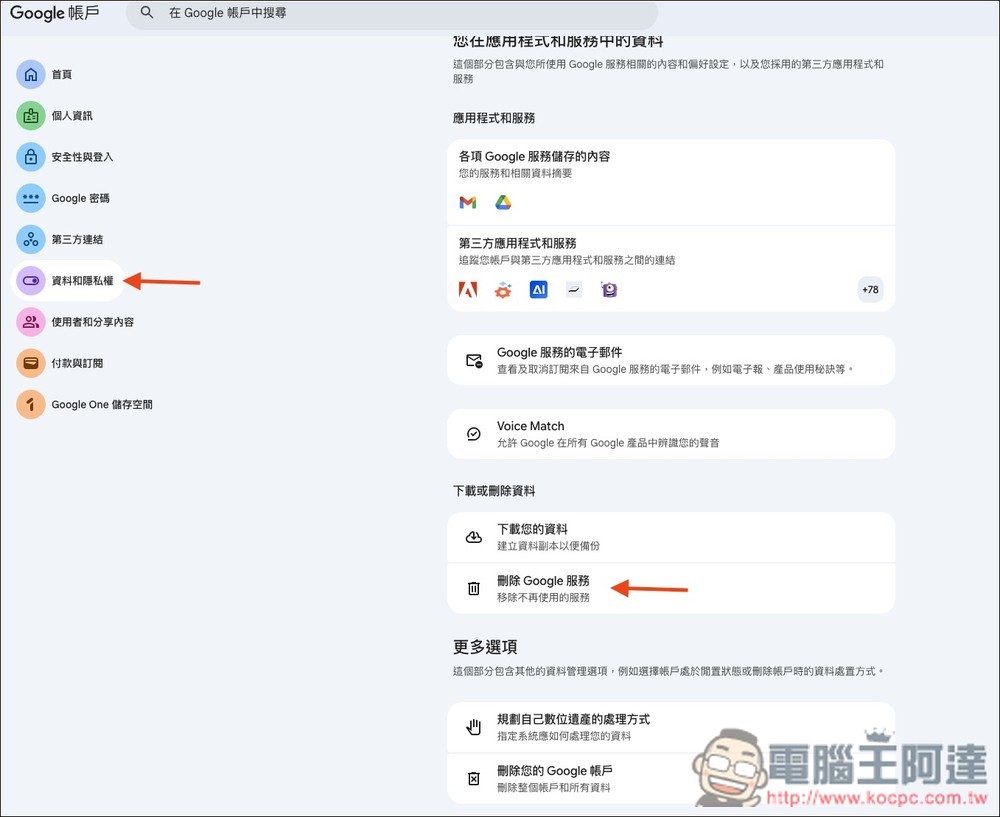This screenshot has height=817, width=1000.
Task: Click the 應用程式和服務 section heading
Action: [x=494, y=118]
